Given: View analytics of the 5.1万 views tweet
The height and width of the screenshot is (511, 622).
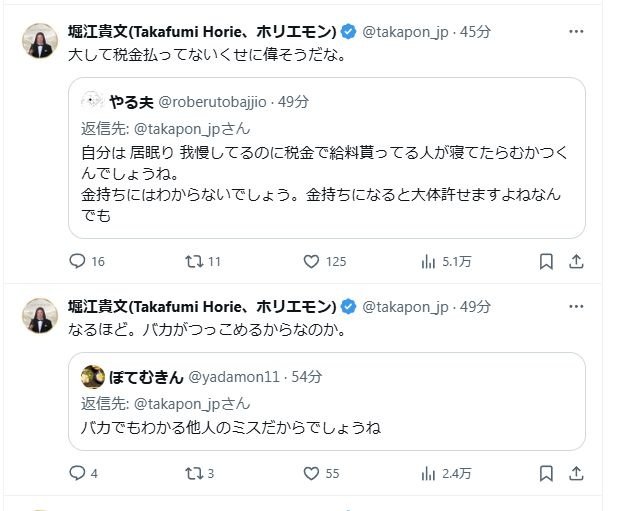Looking at the screenshot, I should (430, 262).
